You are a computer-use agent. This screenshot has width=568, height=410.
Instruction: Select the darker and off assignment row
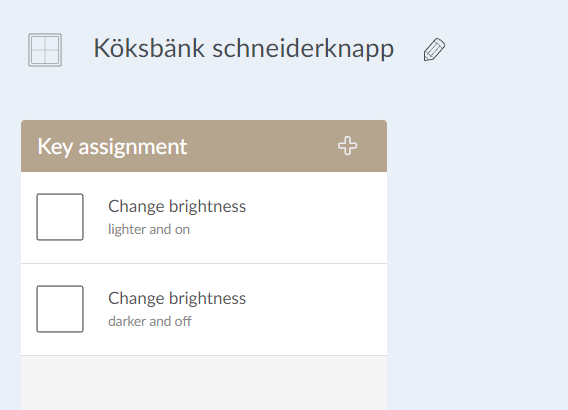coord(204,309)
